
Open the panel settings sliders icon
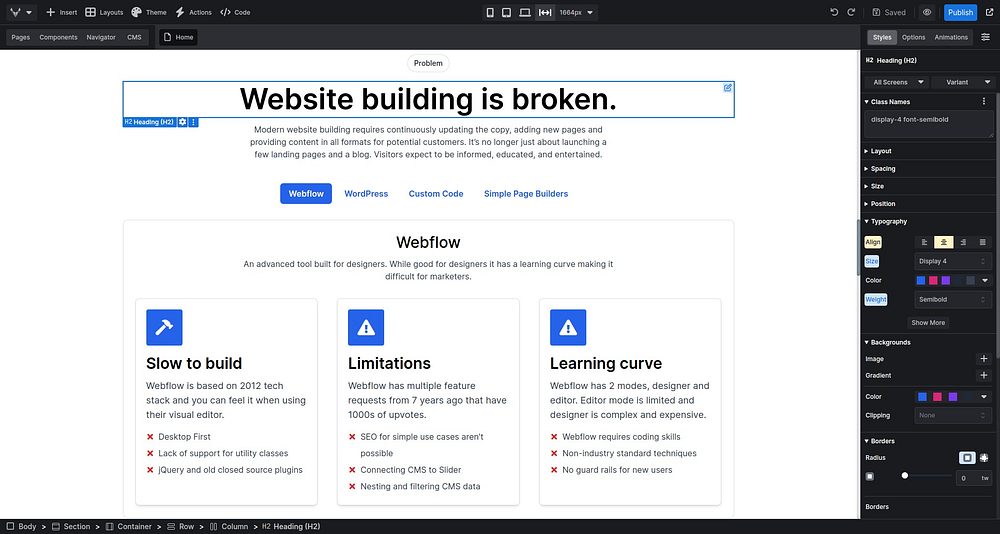985,37
